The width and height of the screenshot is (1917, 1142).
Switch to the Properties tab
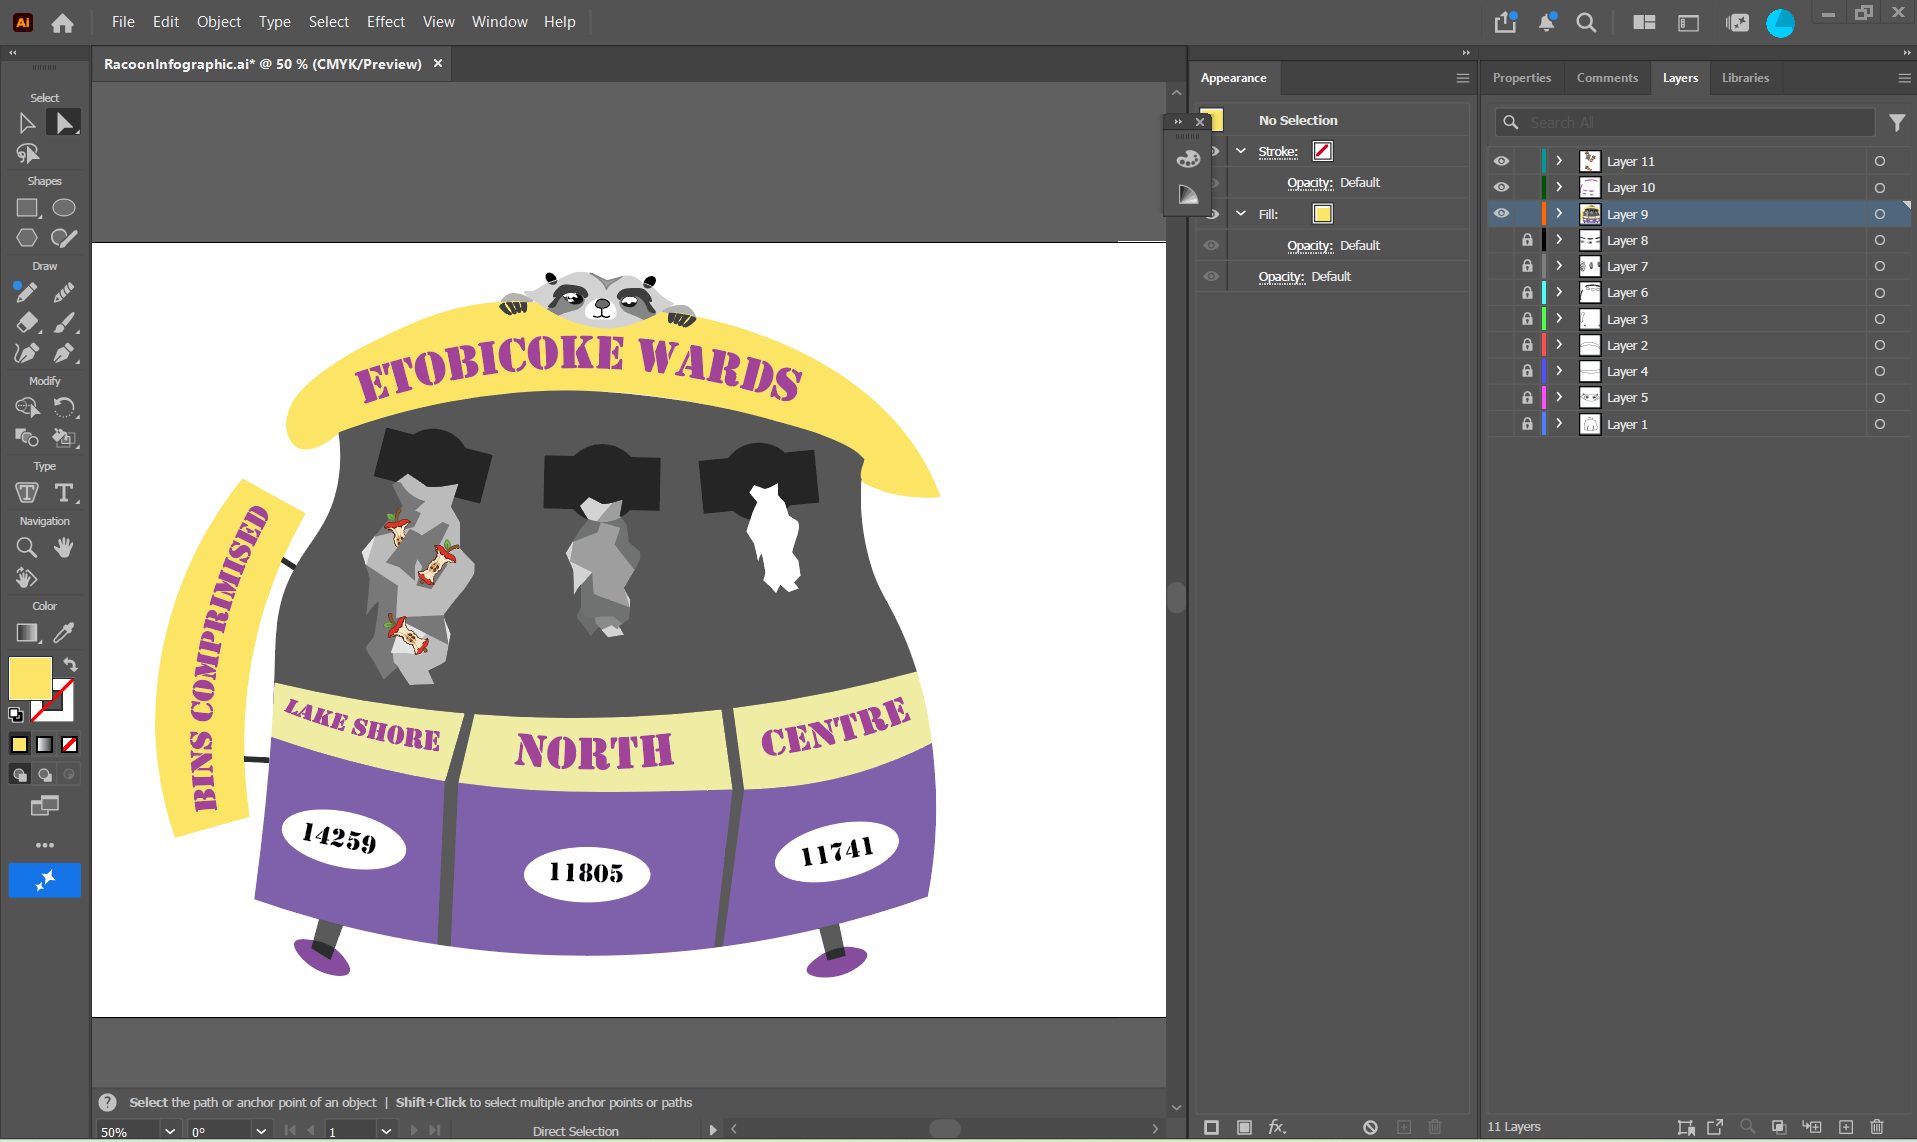click(1521, 77)
